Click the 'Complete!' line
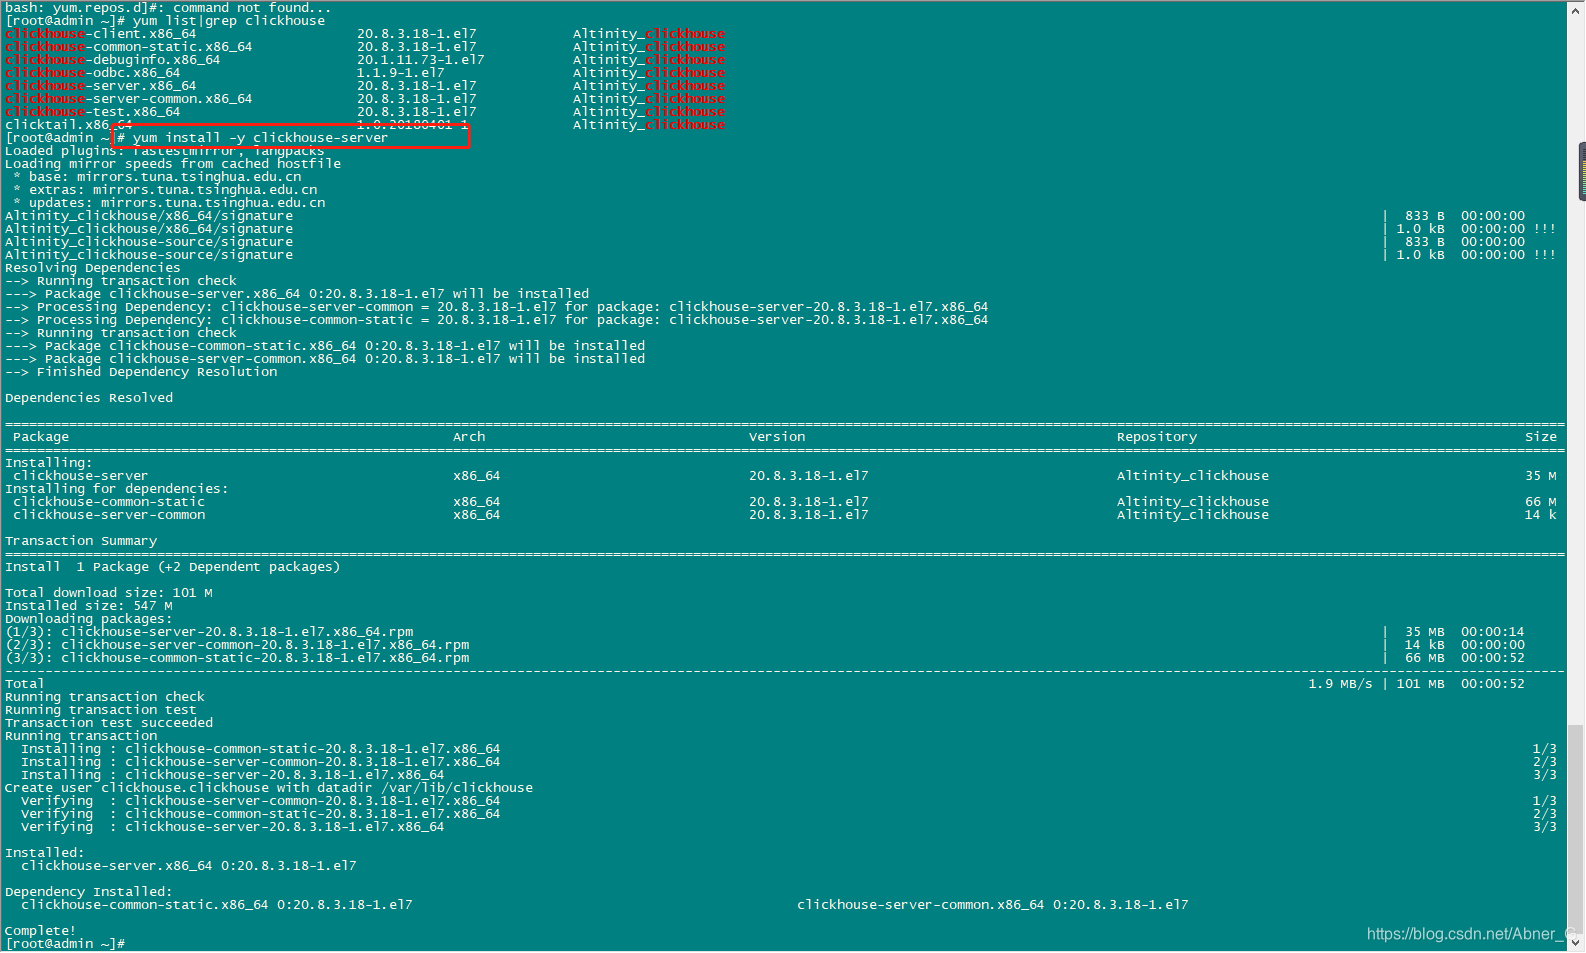 click(41, 930)
